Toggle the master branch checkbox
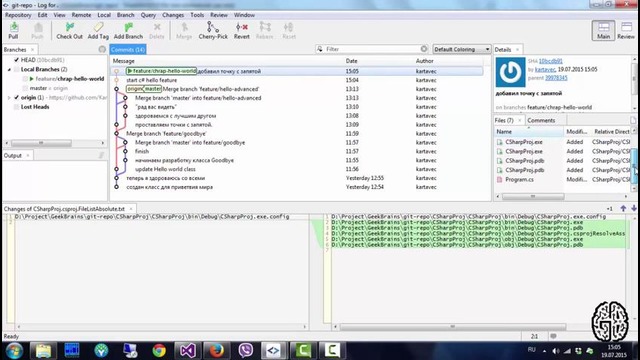 click(25, 88)
